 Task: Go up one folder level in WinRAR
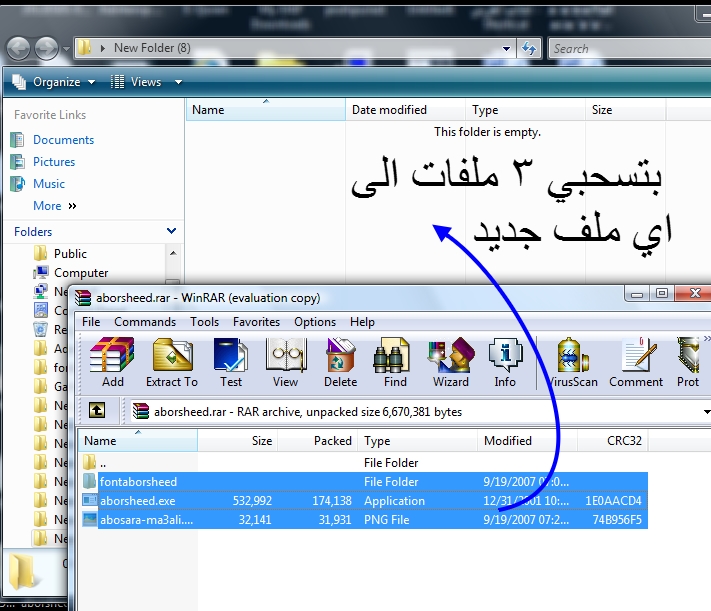pyautogui.click(x=97, y=410)
